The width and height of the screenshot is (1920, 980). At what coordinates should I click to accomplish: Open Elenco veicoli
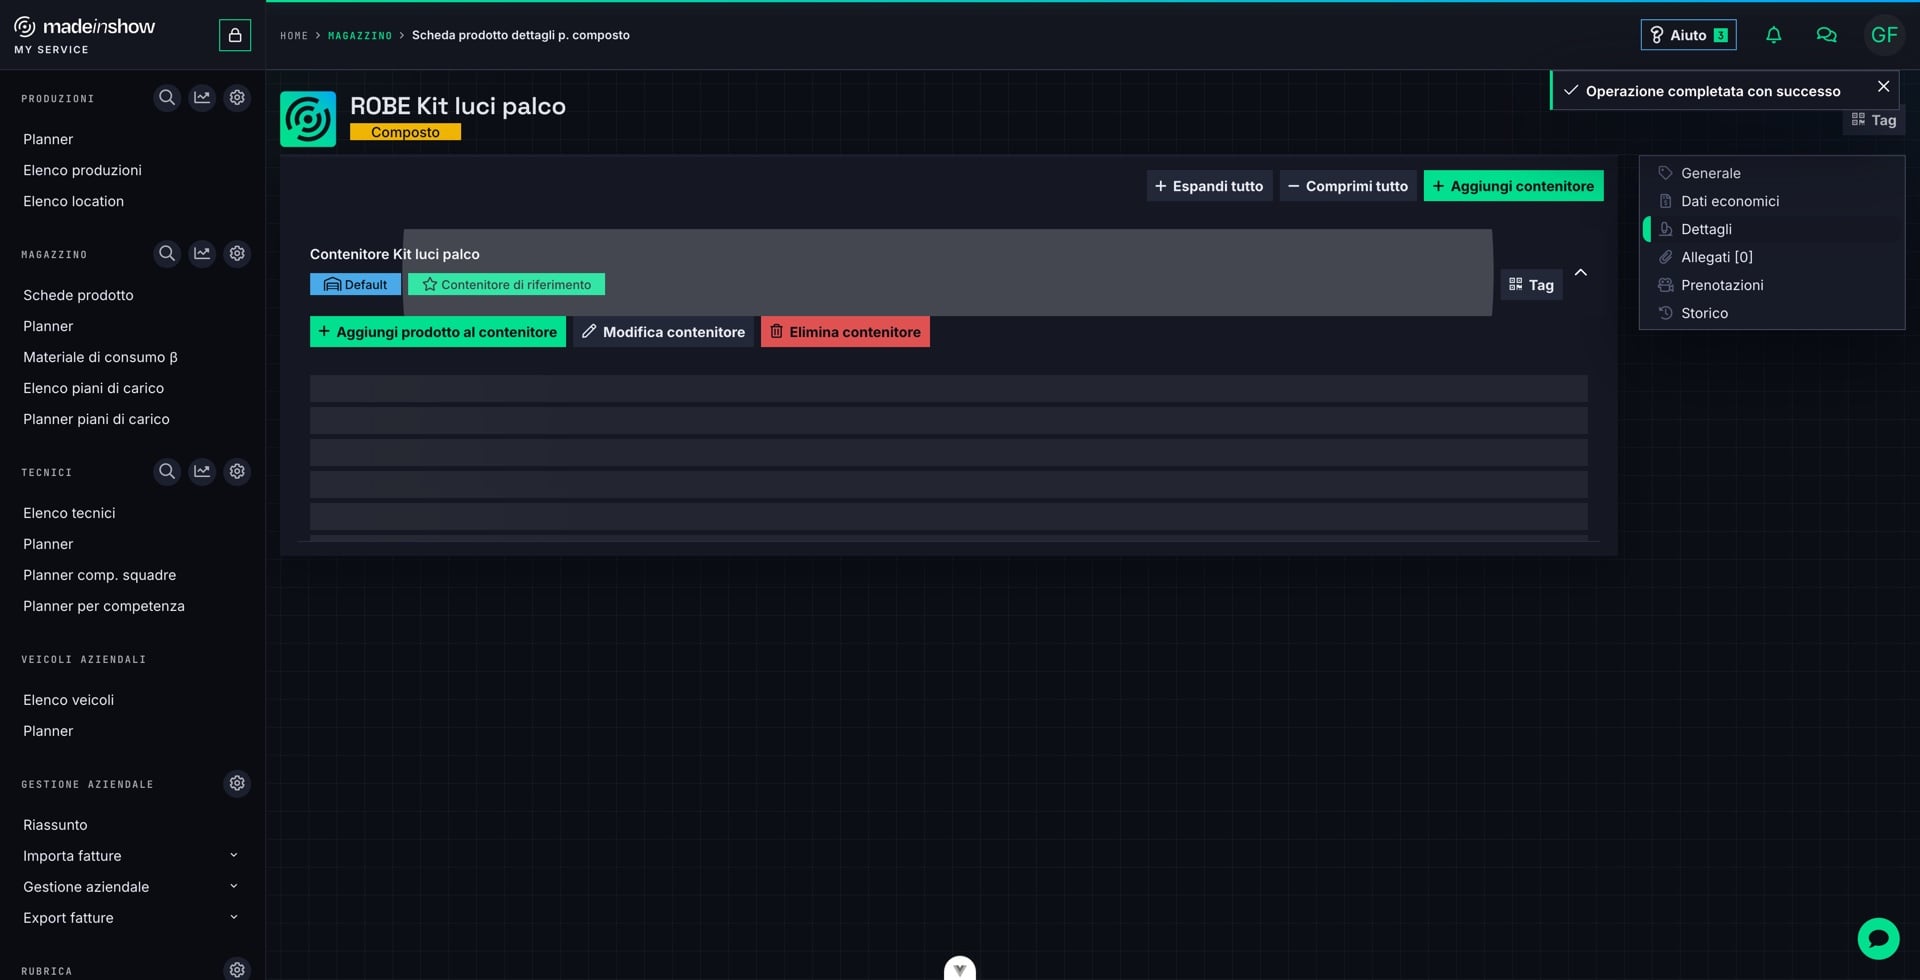[x=68, y=700]
